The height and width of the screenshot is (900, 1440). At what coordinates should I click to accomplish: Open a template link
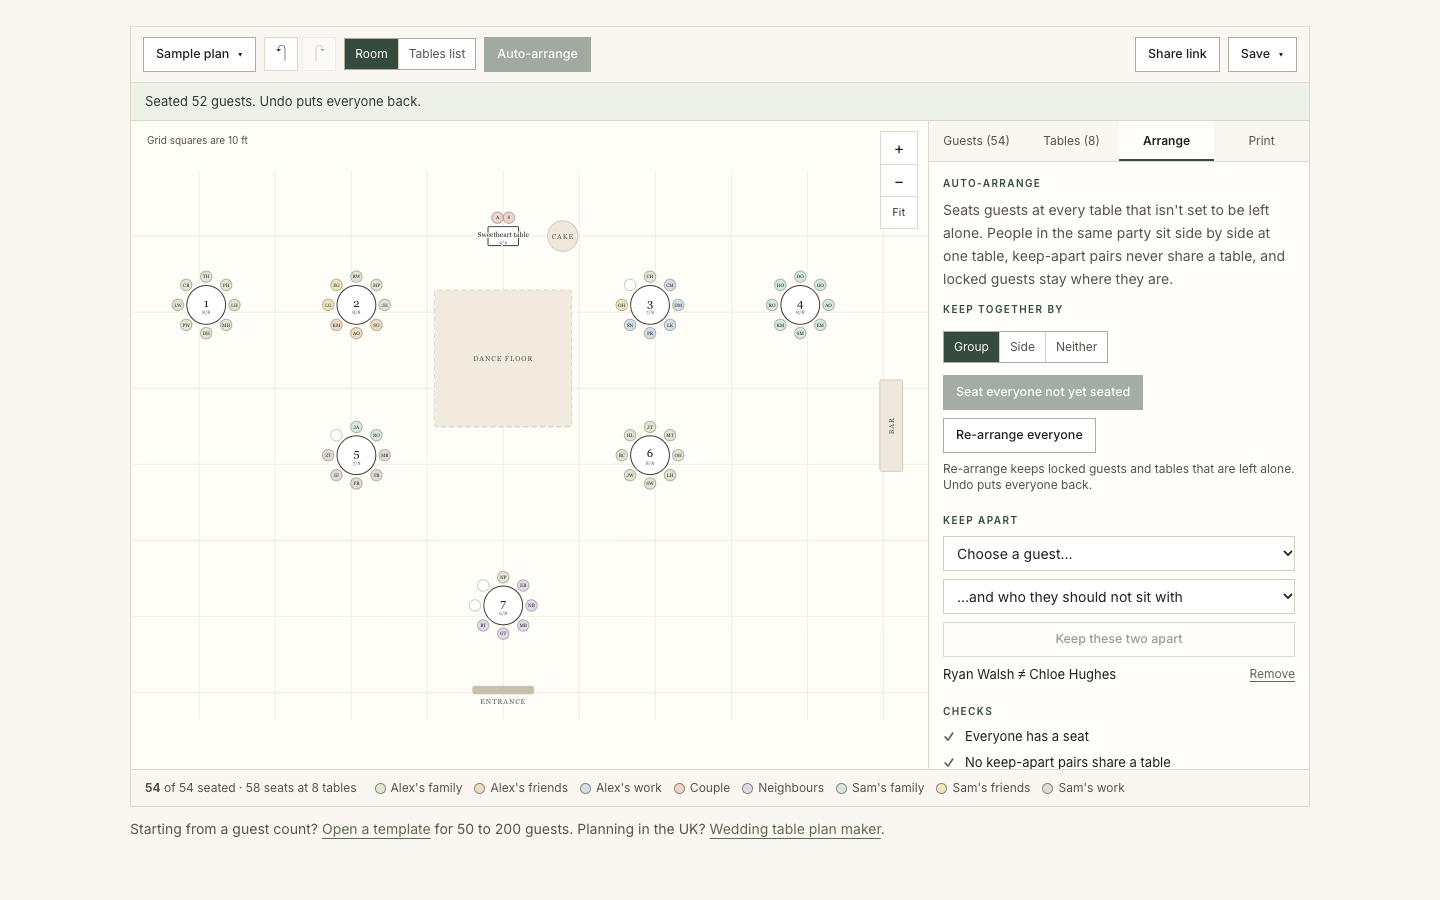376,829
